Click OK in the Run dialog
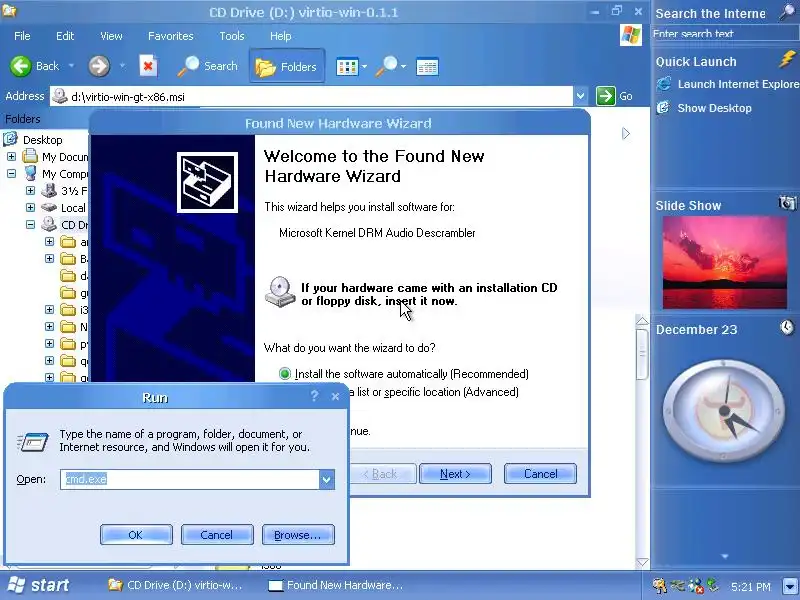 (x=136, y=534)
